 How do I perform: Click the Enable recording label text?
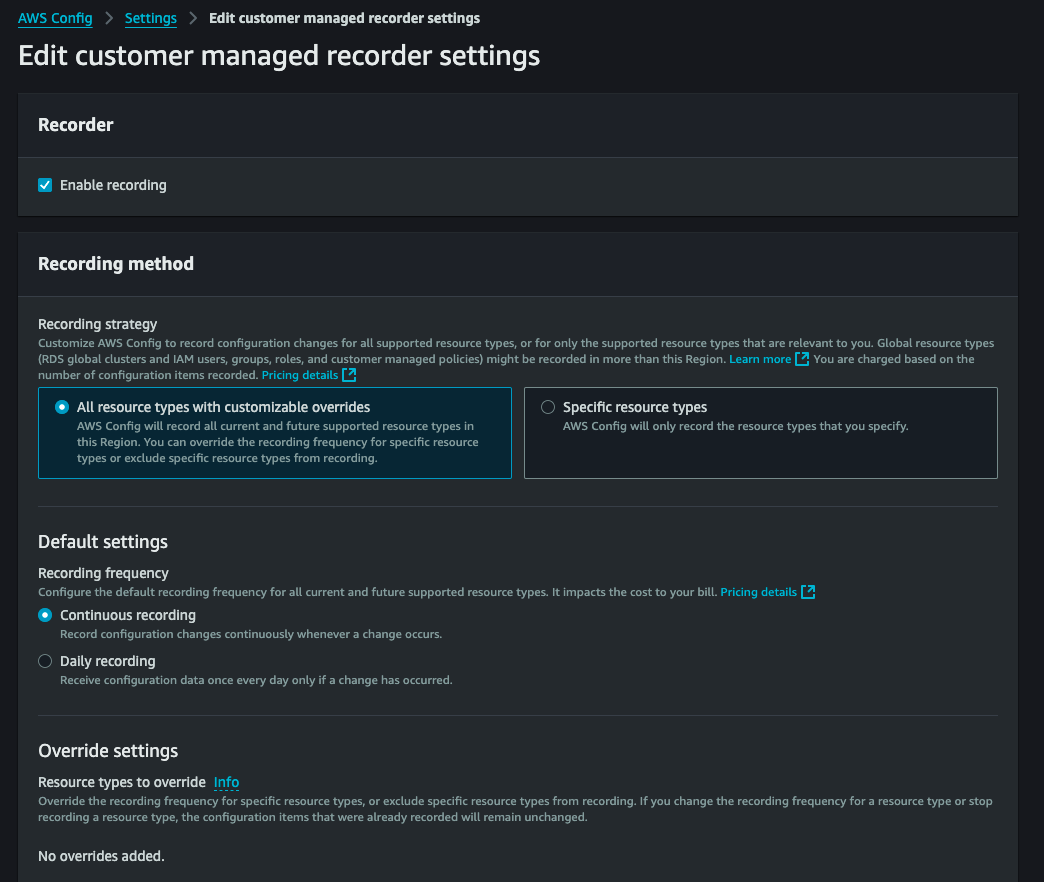point(113,185)
